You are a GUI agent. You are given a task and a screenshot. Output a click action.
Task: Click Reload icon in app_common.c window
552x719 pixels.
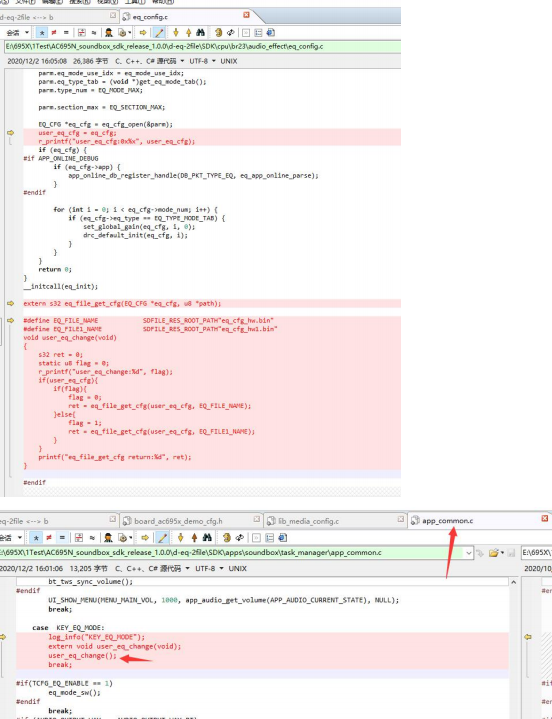tap(239, 537)
